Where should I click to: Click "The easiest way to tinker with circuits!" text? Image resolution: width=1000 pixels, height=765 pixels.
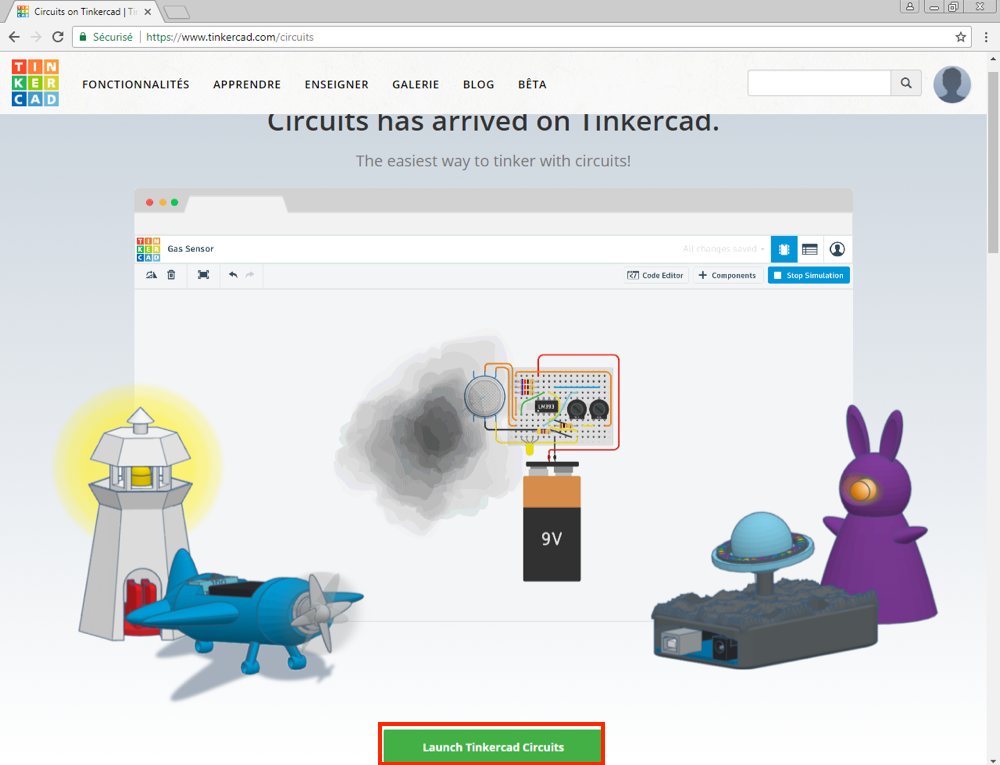coord(493,161)
